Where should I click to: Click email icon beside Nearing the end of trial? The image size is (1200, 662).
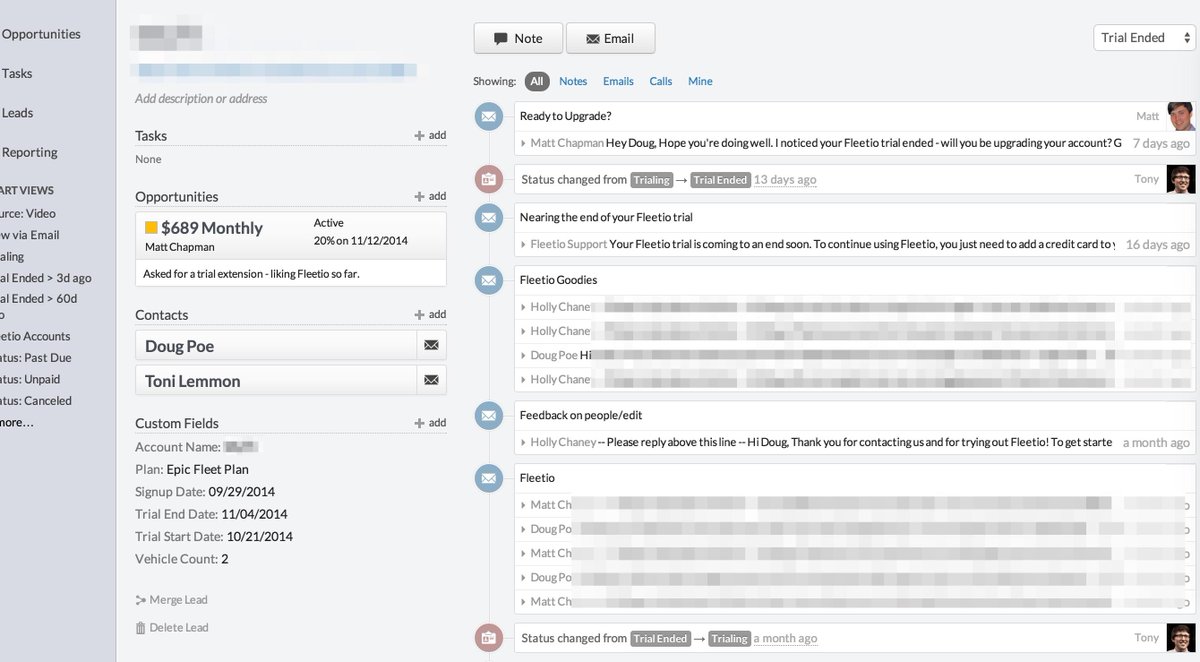pyautogui.click(x=488, y=217)
